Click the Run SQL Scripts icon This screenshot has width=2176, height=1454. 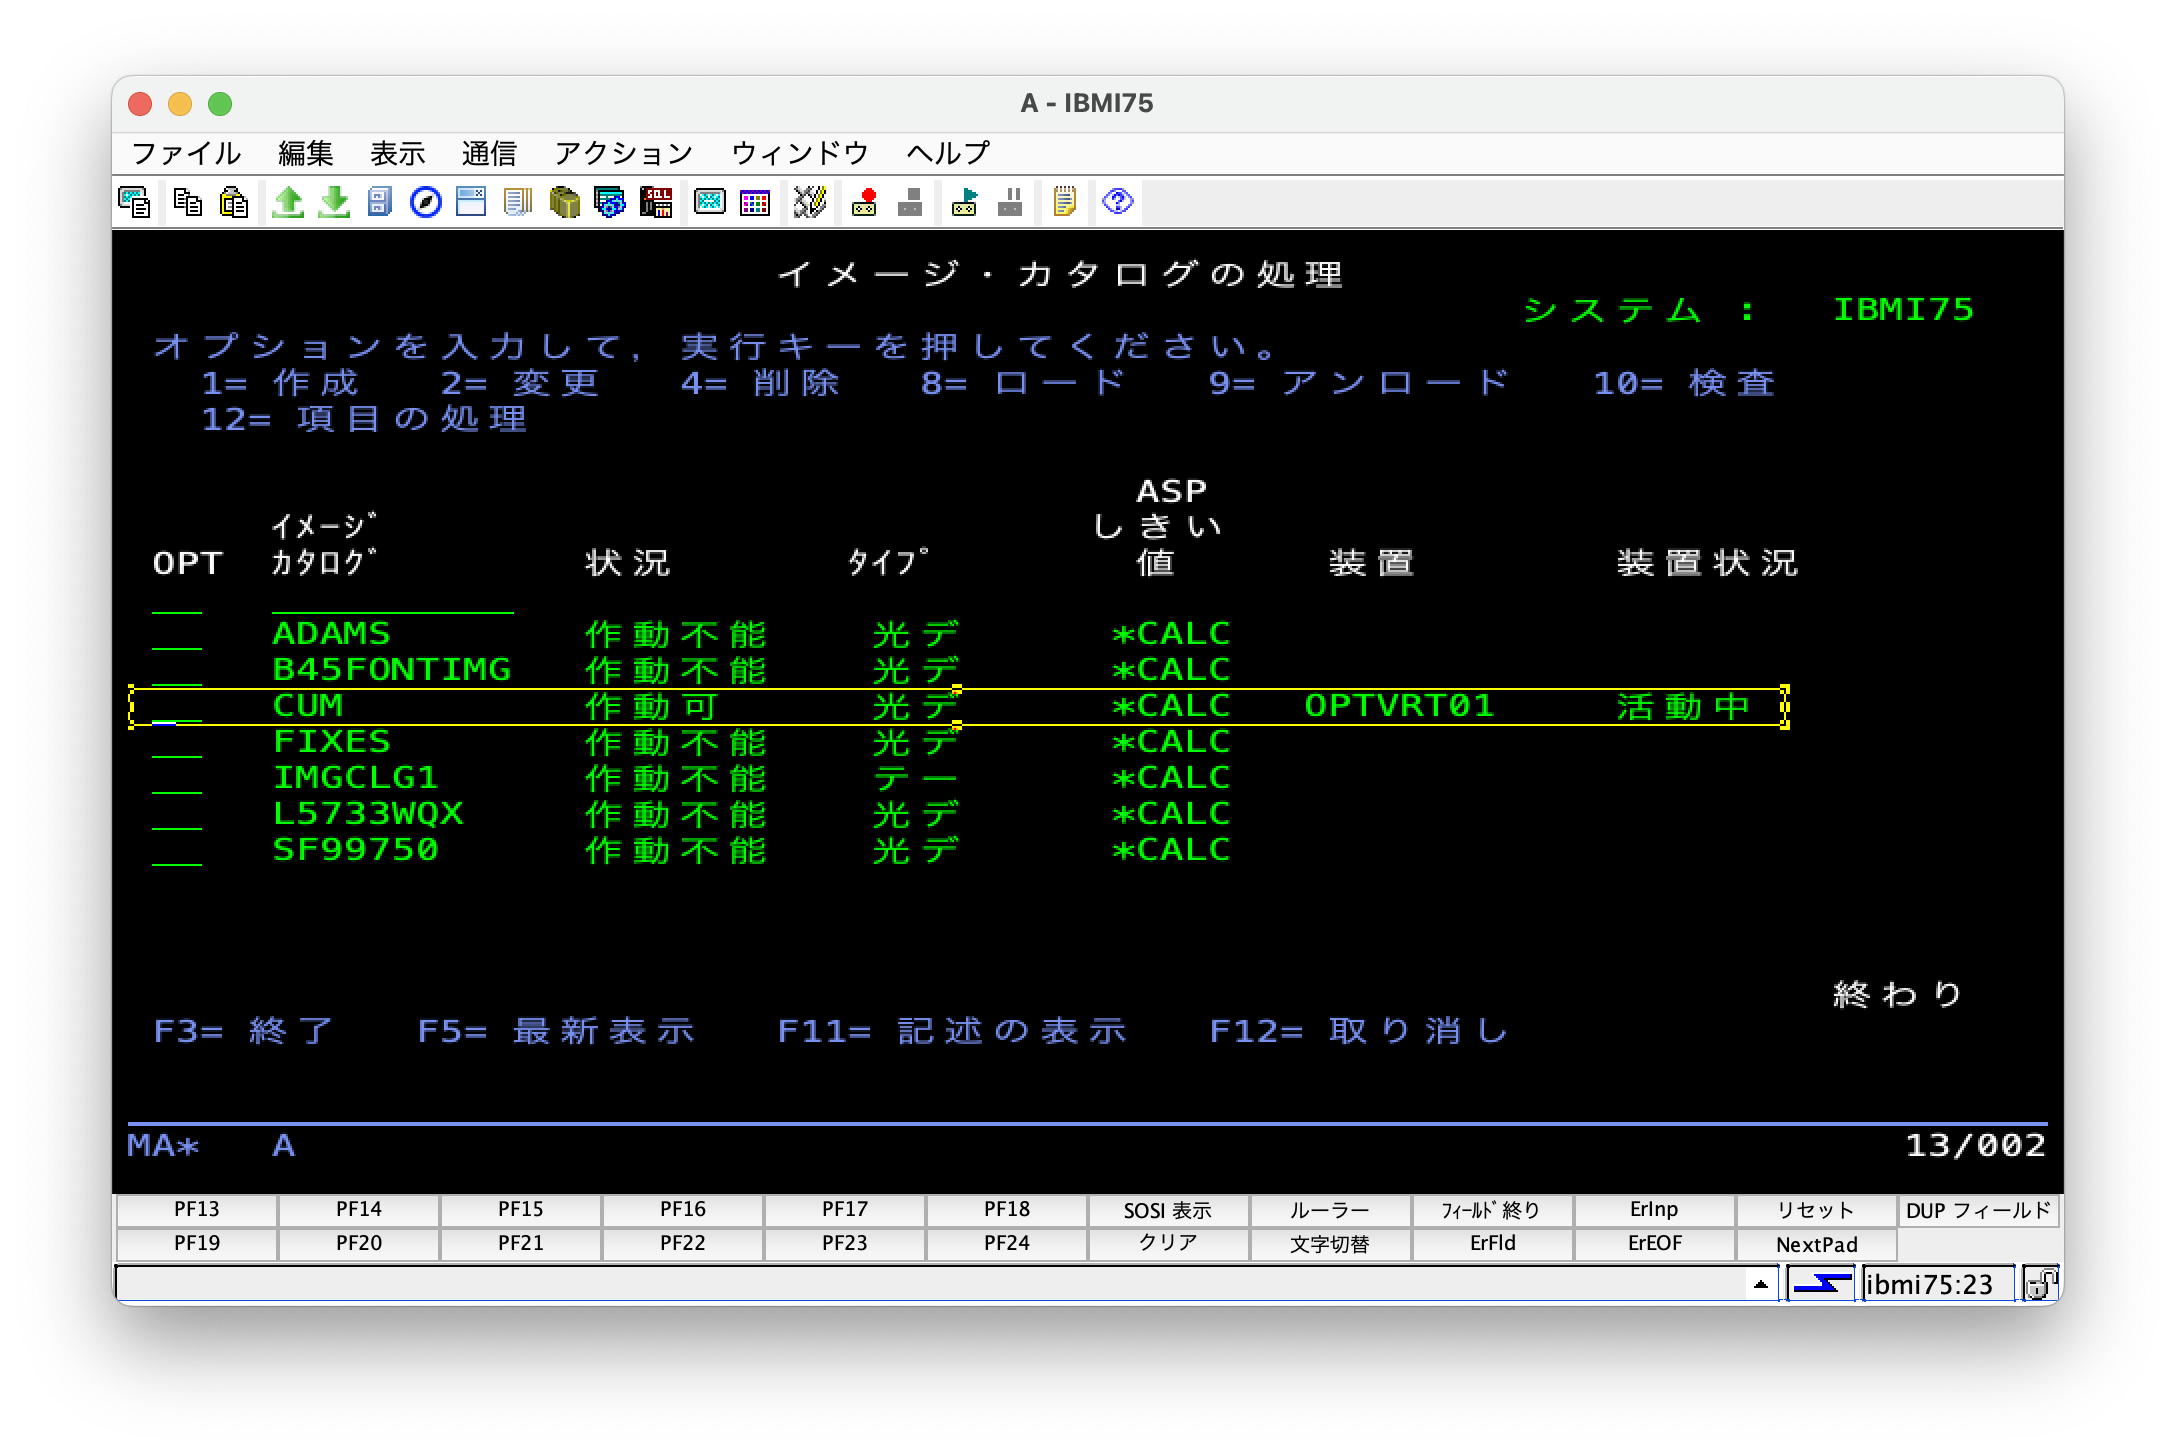pyautogui.click(x=656, y=202)
